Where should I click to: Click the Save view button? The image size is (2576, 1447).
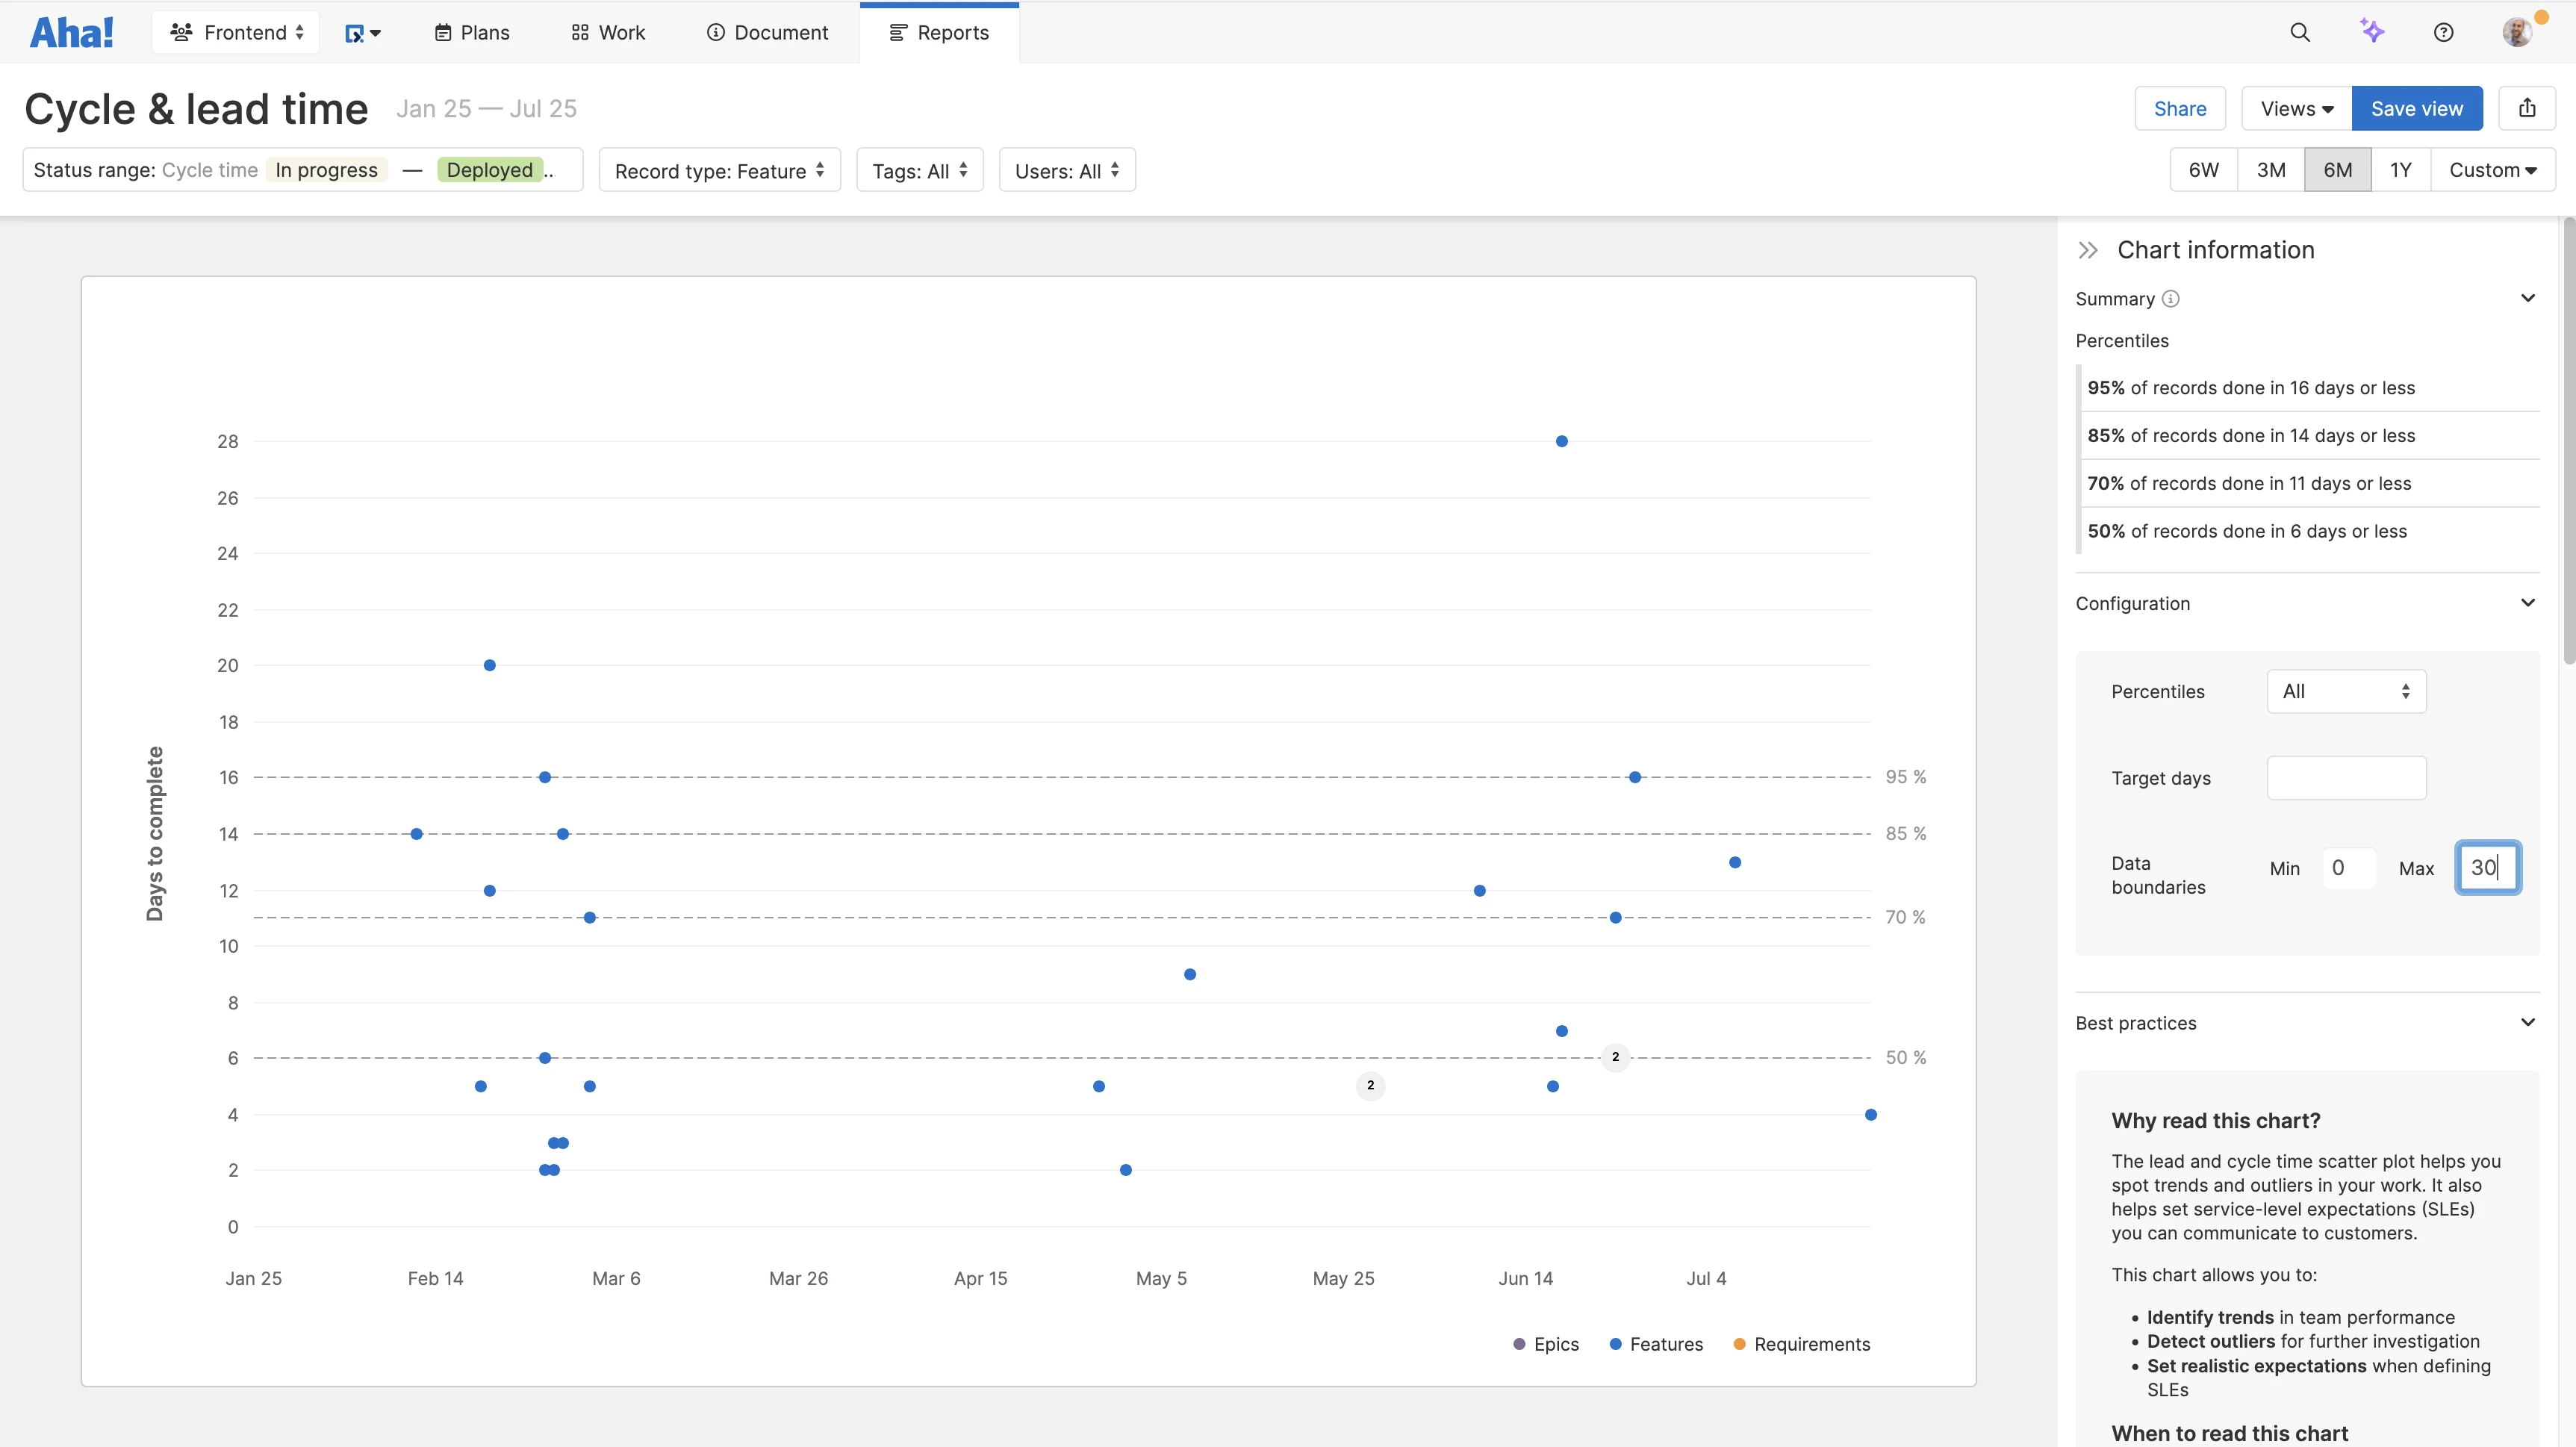click(x=2416, y=108)
